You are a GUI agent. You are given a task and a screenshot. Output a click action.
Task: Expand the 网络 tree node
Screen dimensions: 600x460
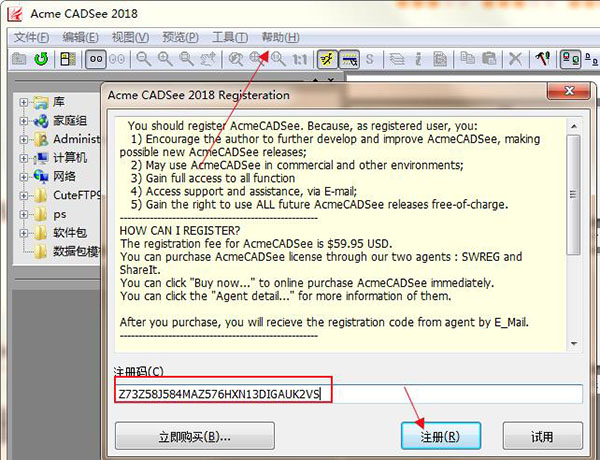pos(23,177)
